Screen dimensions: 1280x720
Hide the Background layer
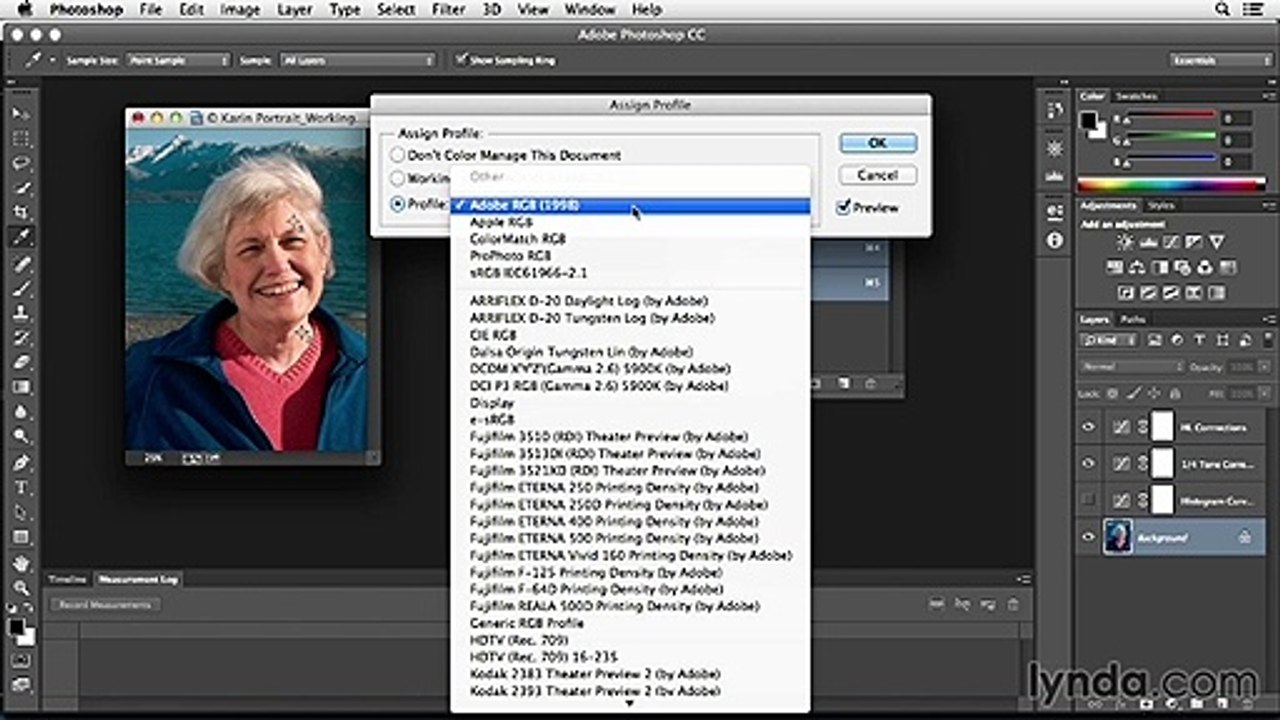click(x=1089, y=537)
